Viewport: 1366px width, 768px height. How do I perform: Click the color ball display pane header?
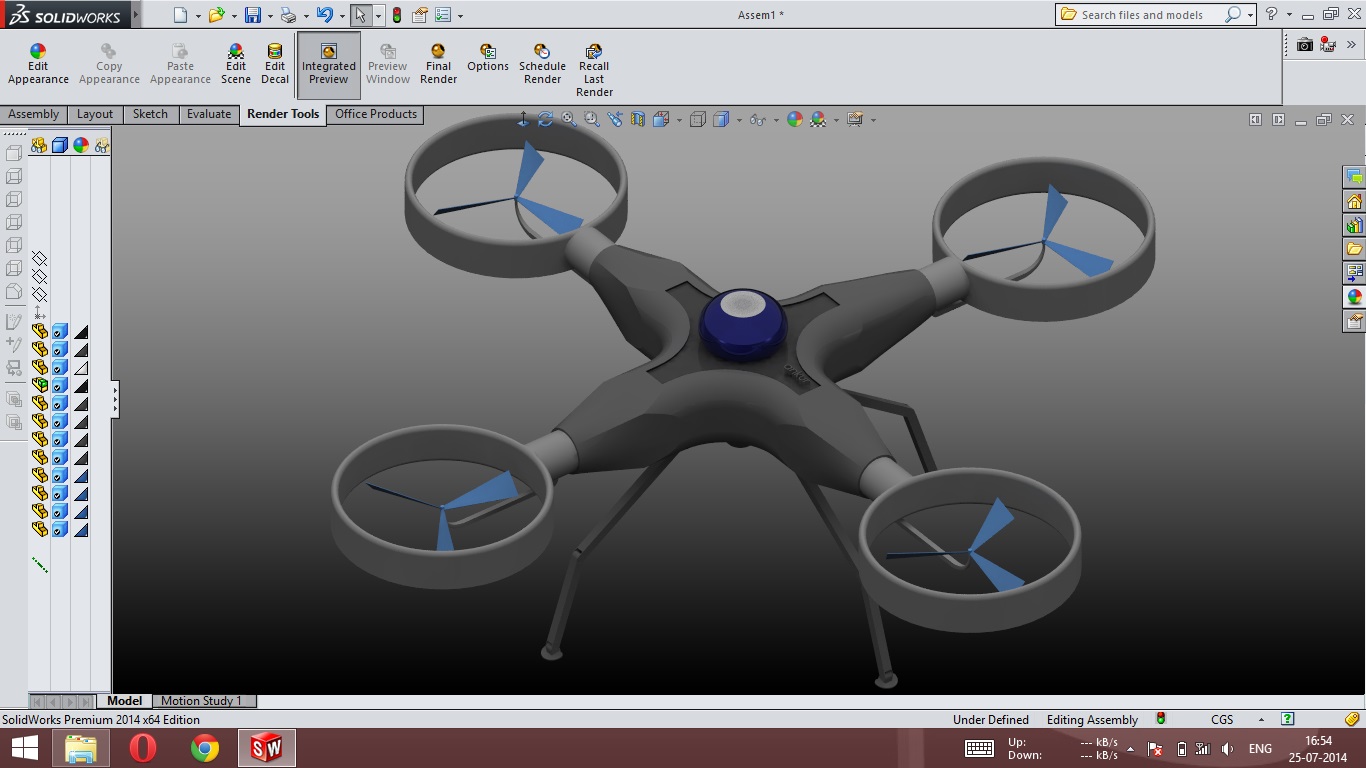pyautogui.click(x=81, y=145)
